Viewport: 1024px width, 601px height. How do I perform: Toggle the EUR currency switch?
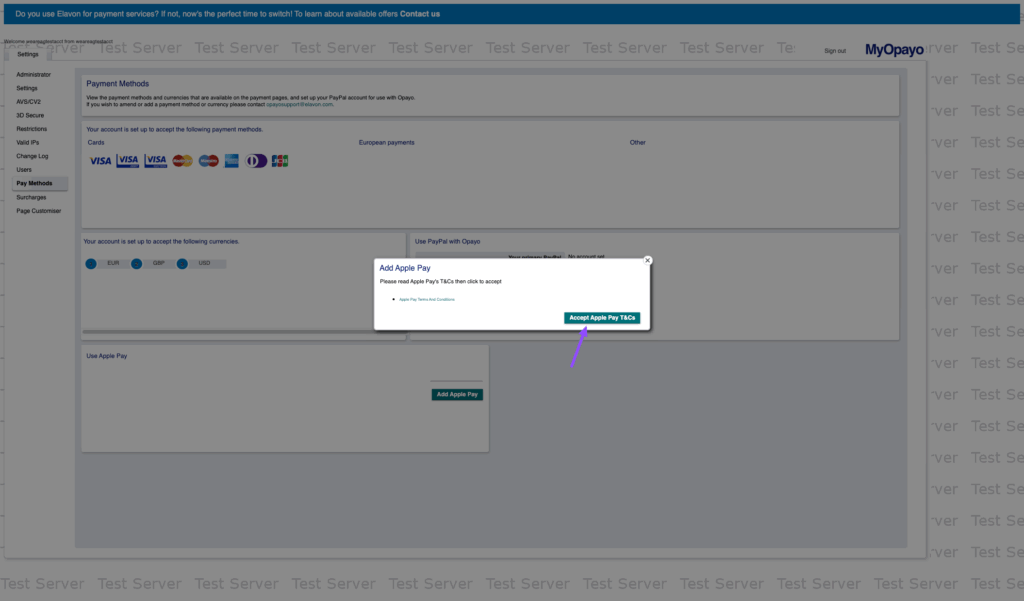91,264
